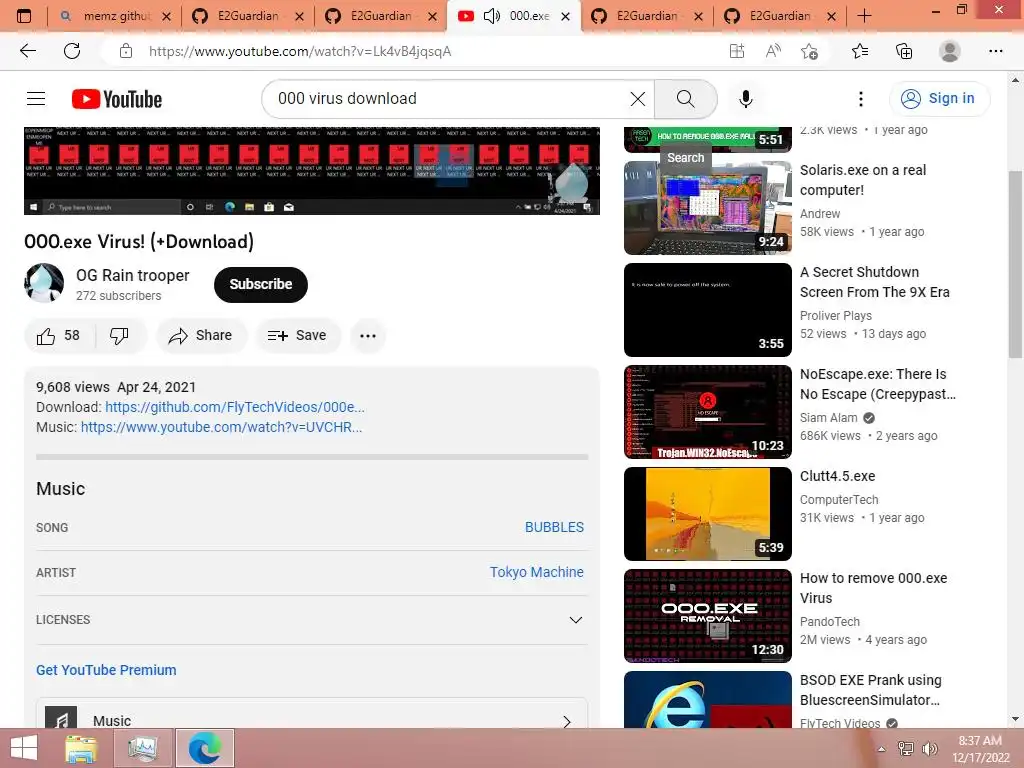Clear the search box with X
This screenshot has height=768, width=1024.
coord(637,99)
